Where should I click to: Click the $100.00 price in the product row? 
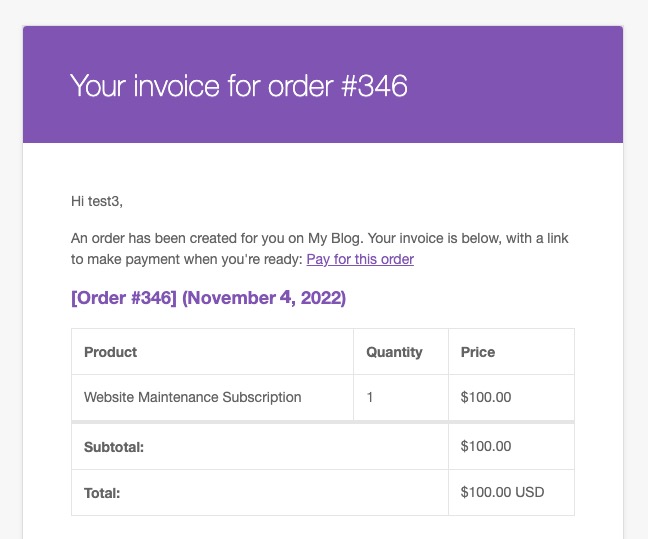point(486,397)
